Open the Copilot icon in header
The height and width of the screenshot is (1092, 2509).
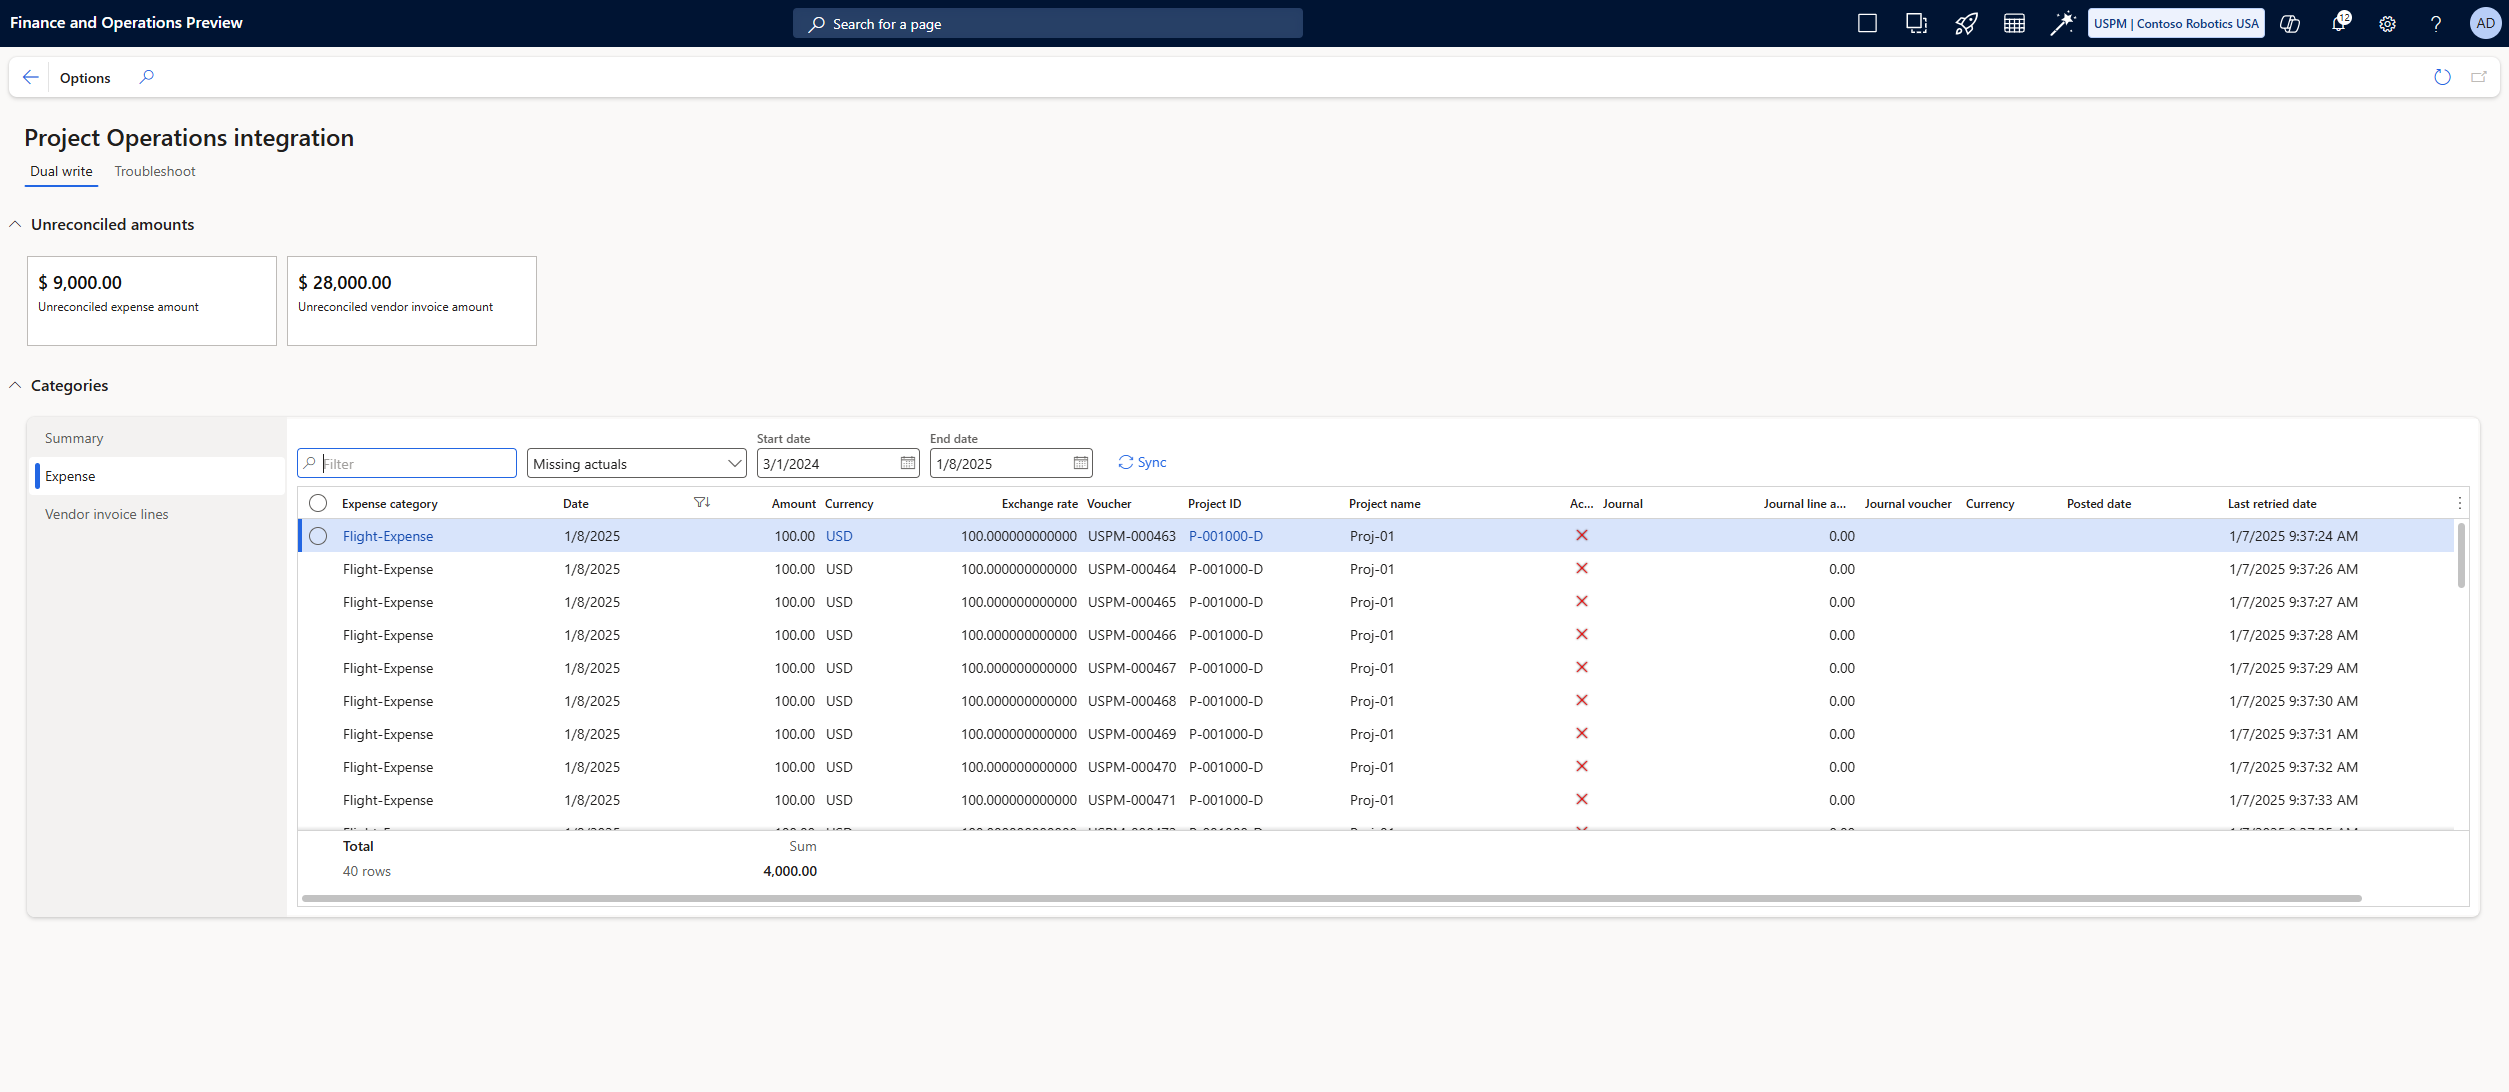click(2290, 23)
